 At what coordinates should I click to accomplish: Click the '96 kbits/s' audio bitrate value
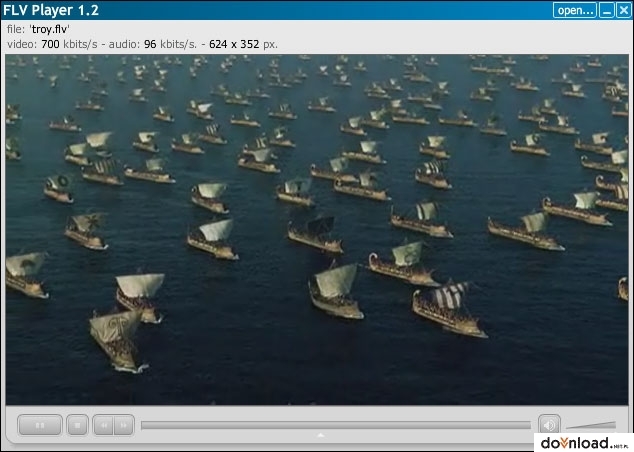[170, 44]
